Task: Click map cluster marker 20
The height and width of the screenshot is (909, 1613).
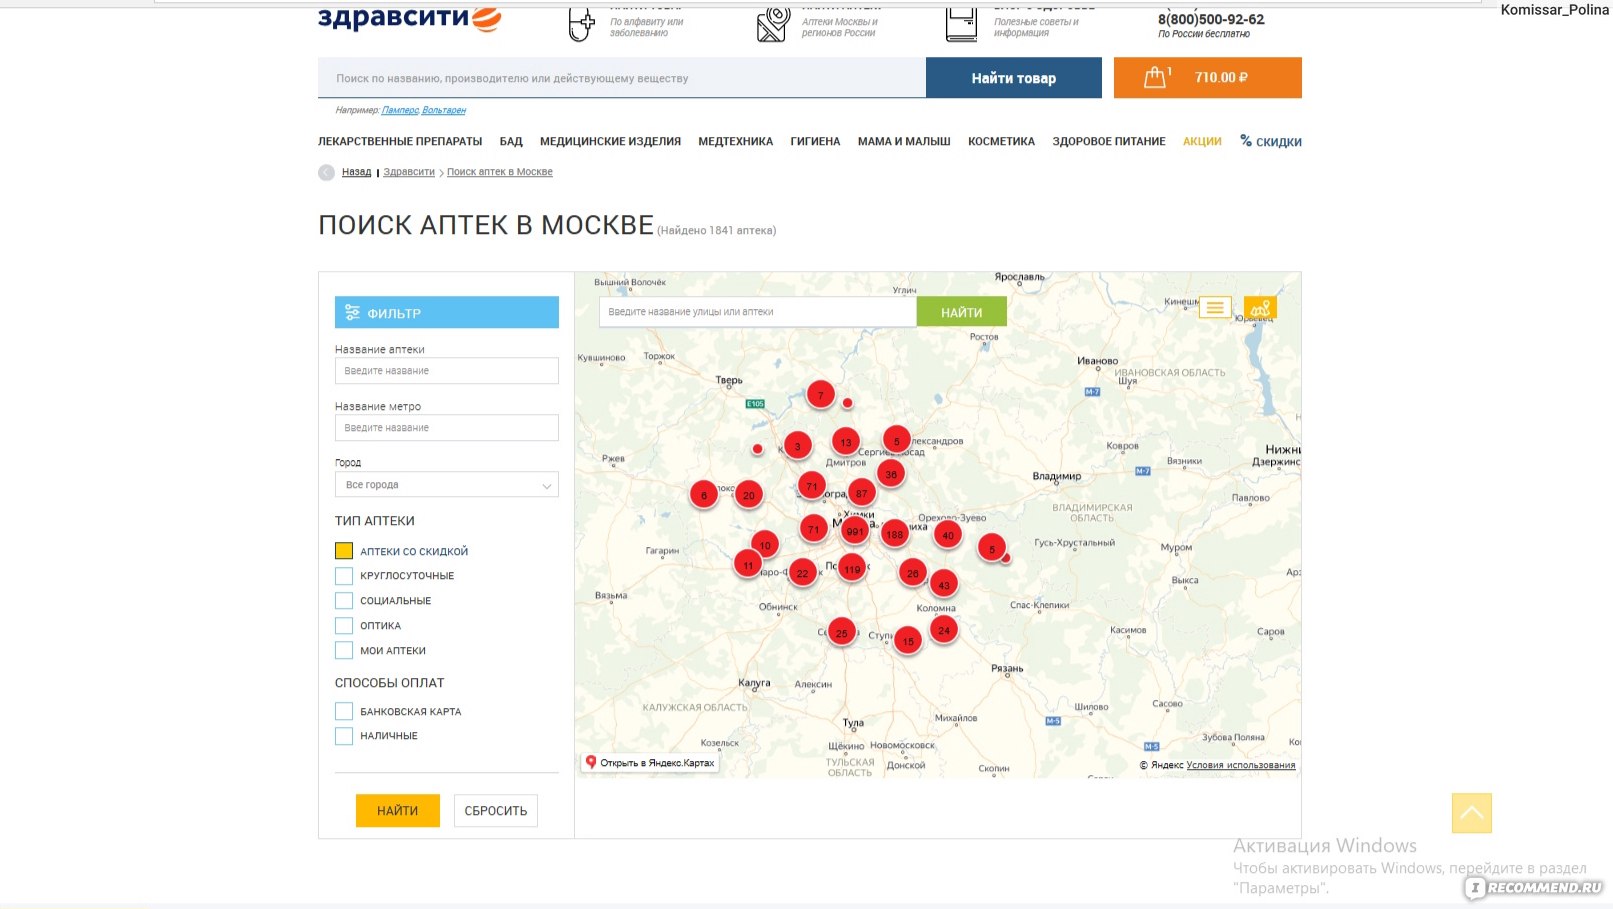Action: tap(748, 495)
